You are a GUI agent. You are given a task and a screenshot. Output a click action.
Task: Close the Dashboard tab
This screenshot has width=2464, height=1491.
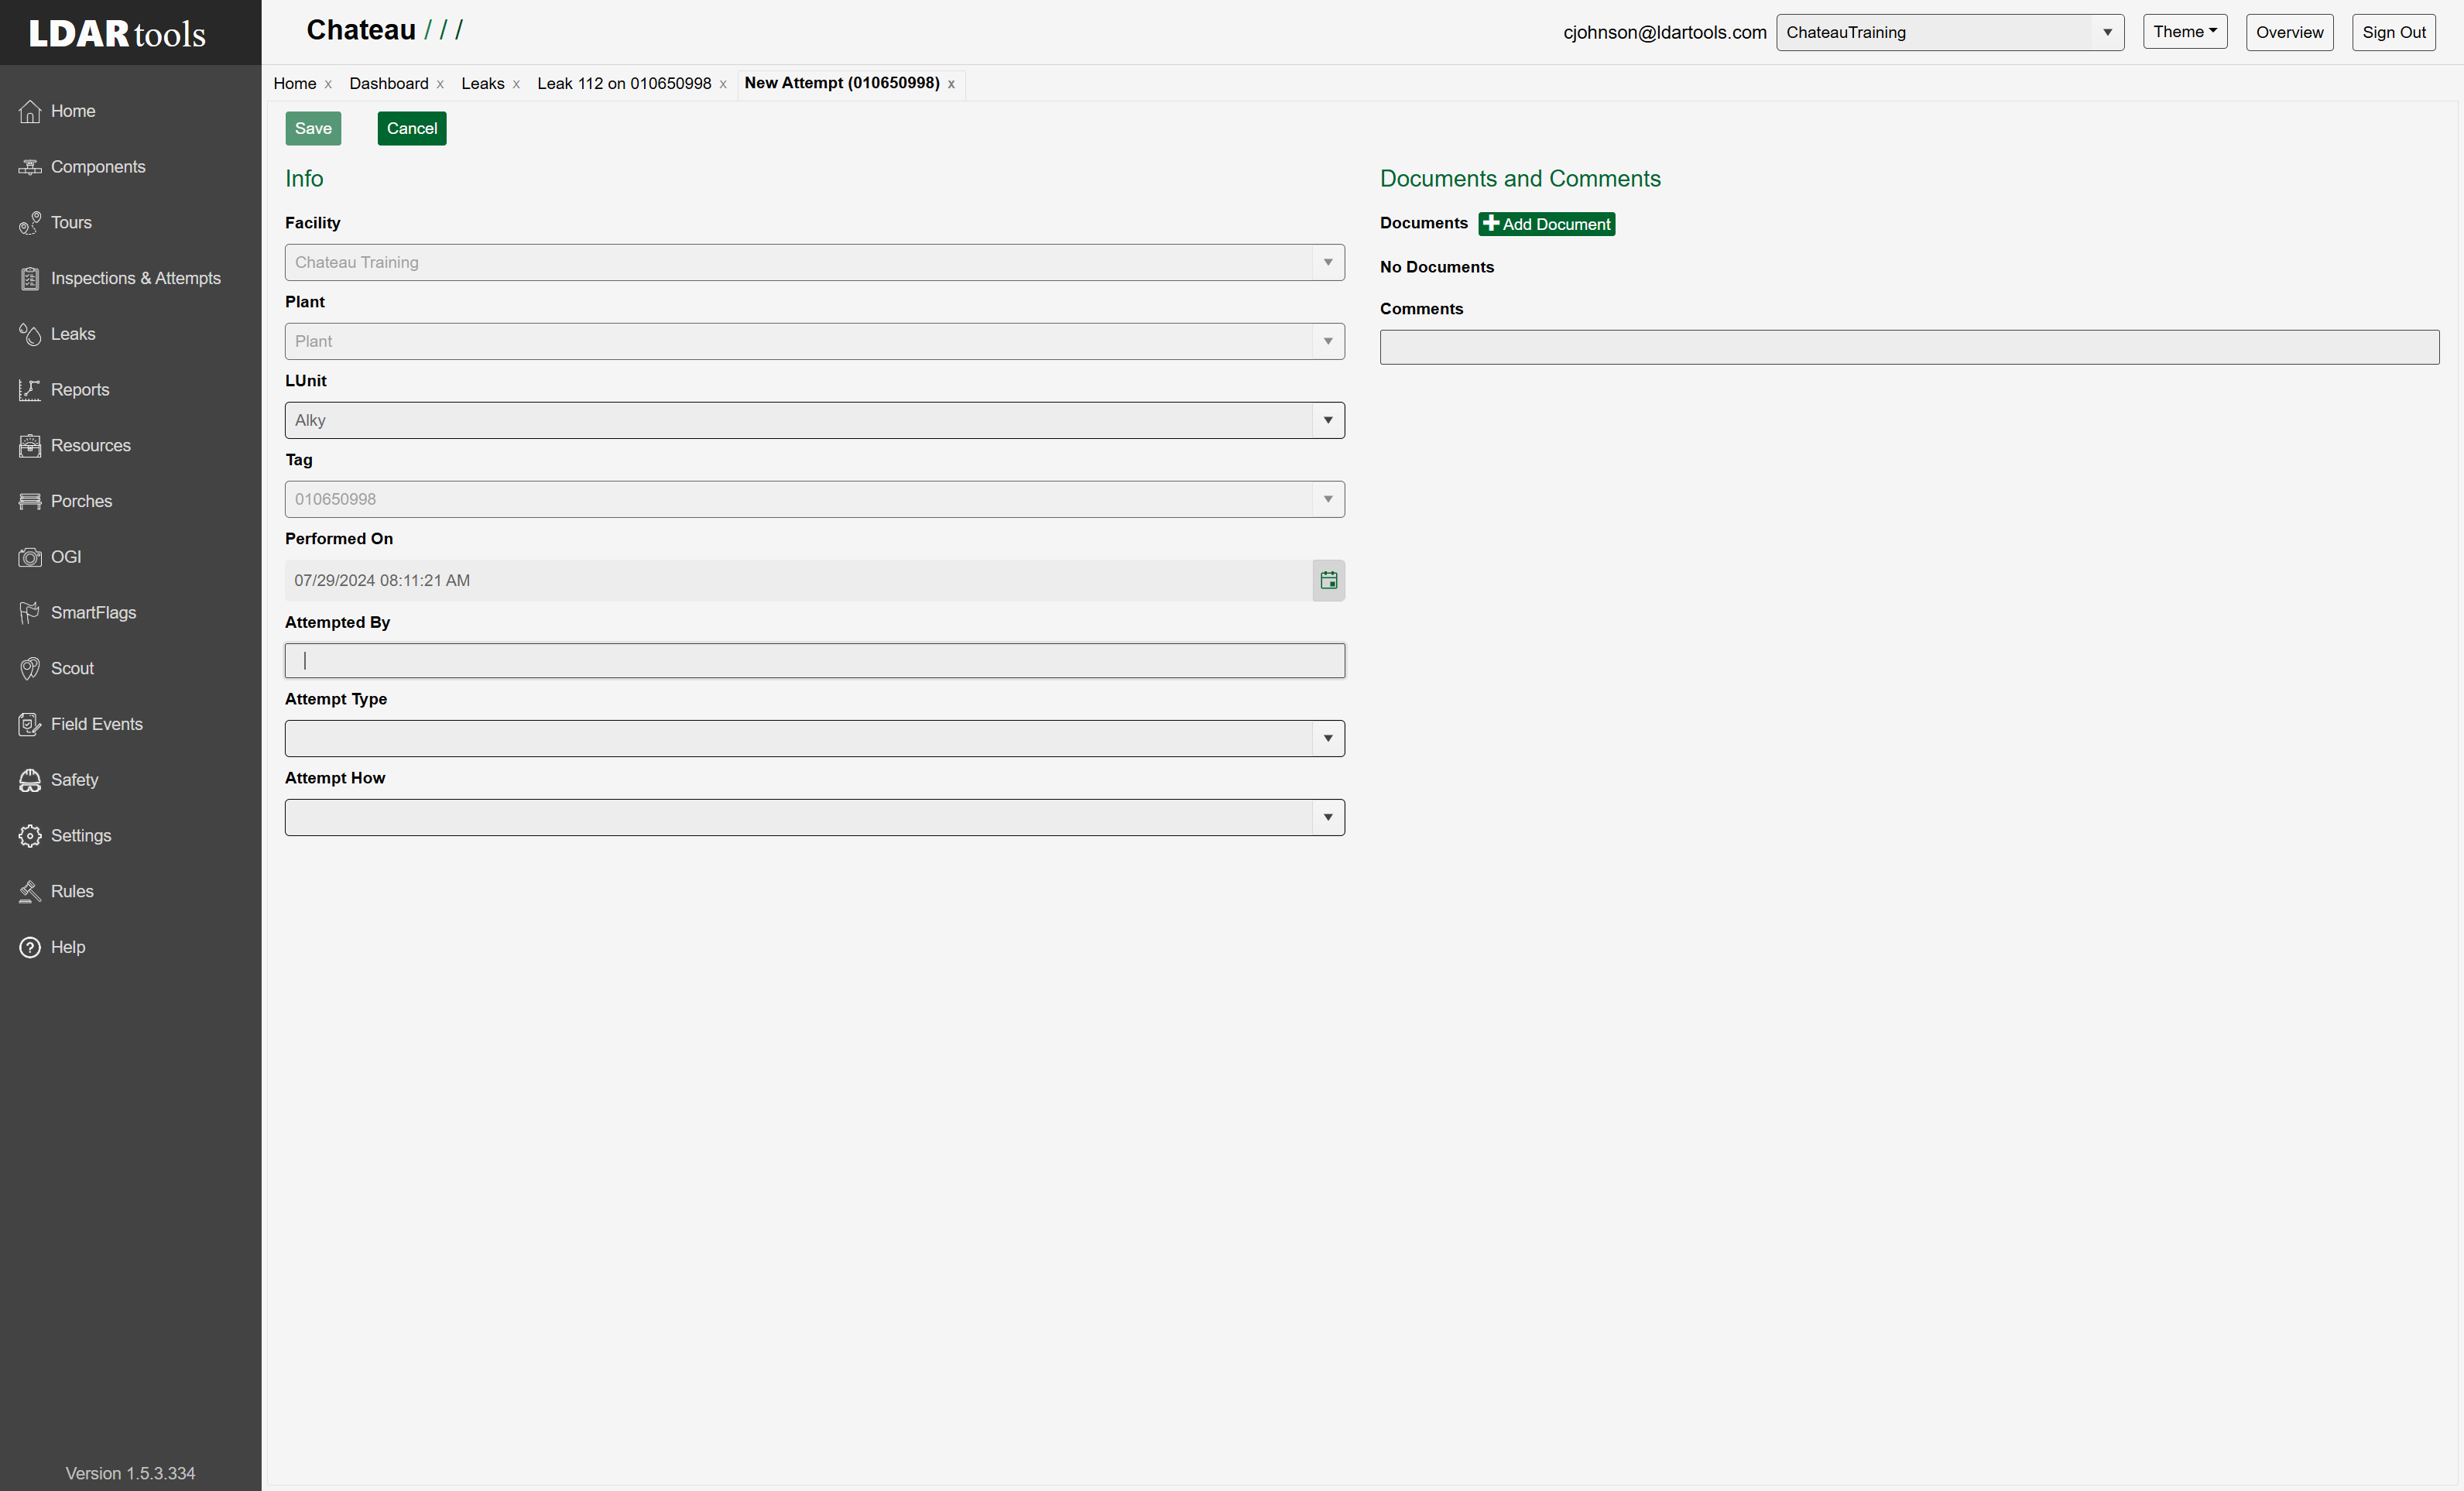[x=440, y=85]
